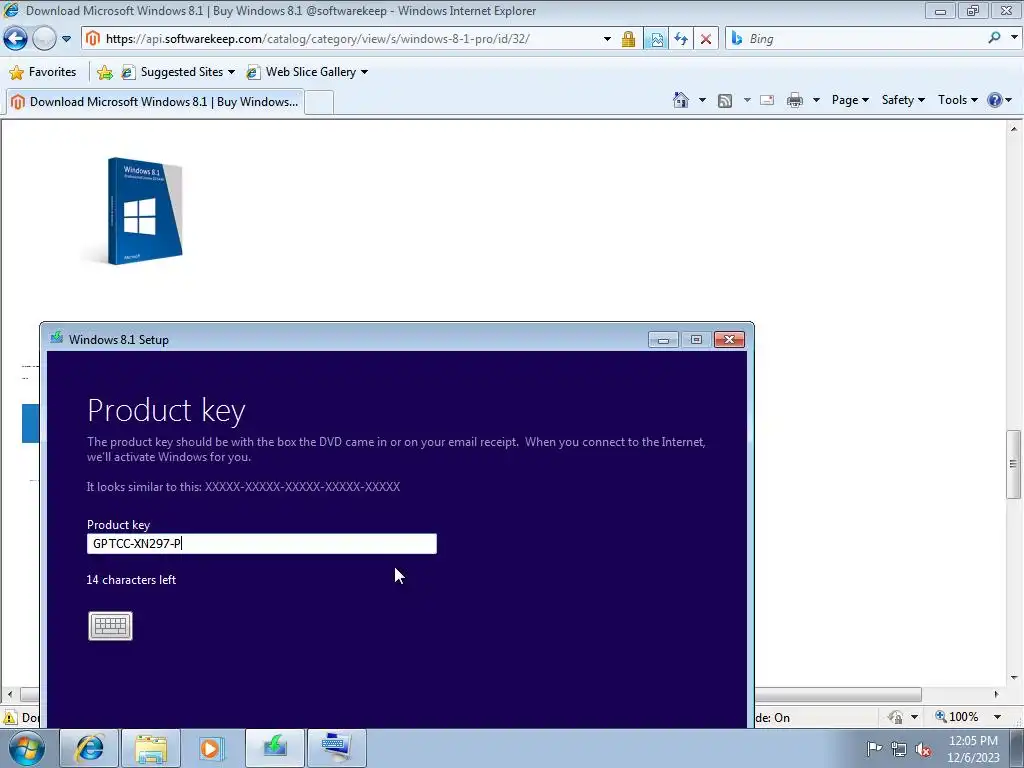Click the Windows Setup taskbar icon

[x=275, y=748]
